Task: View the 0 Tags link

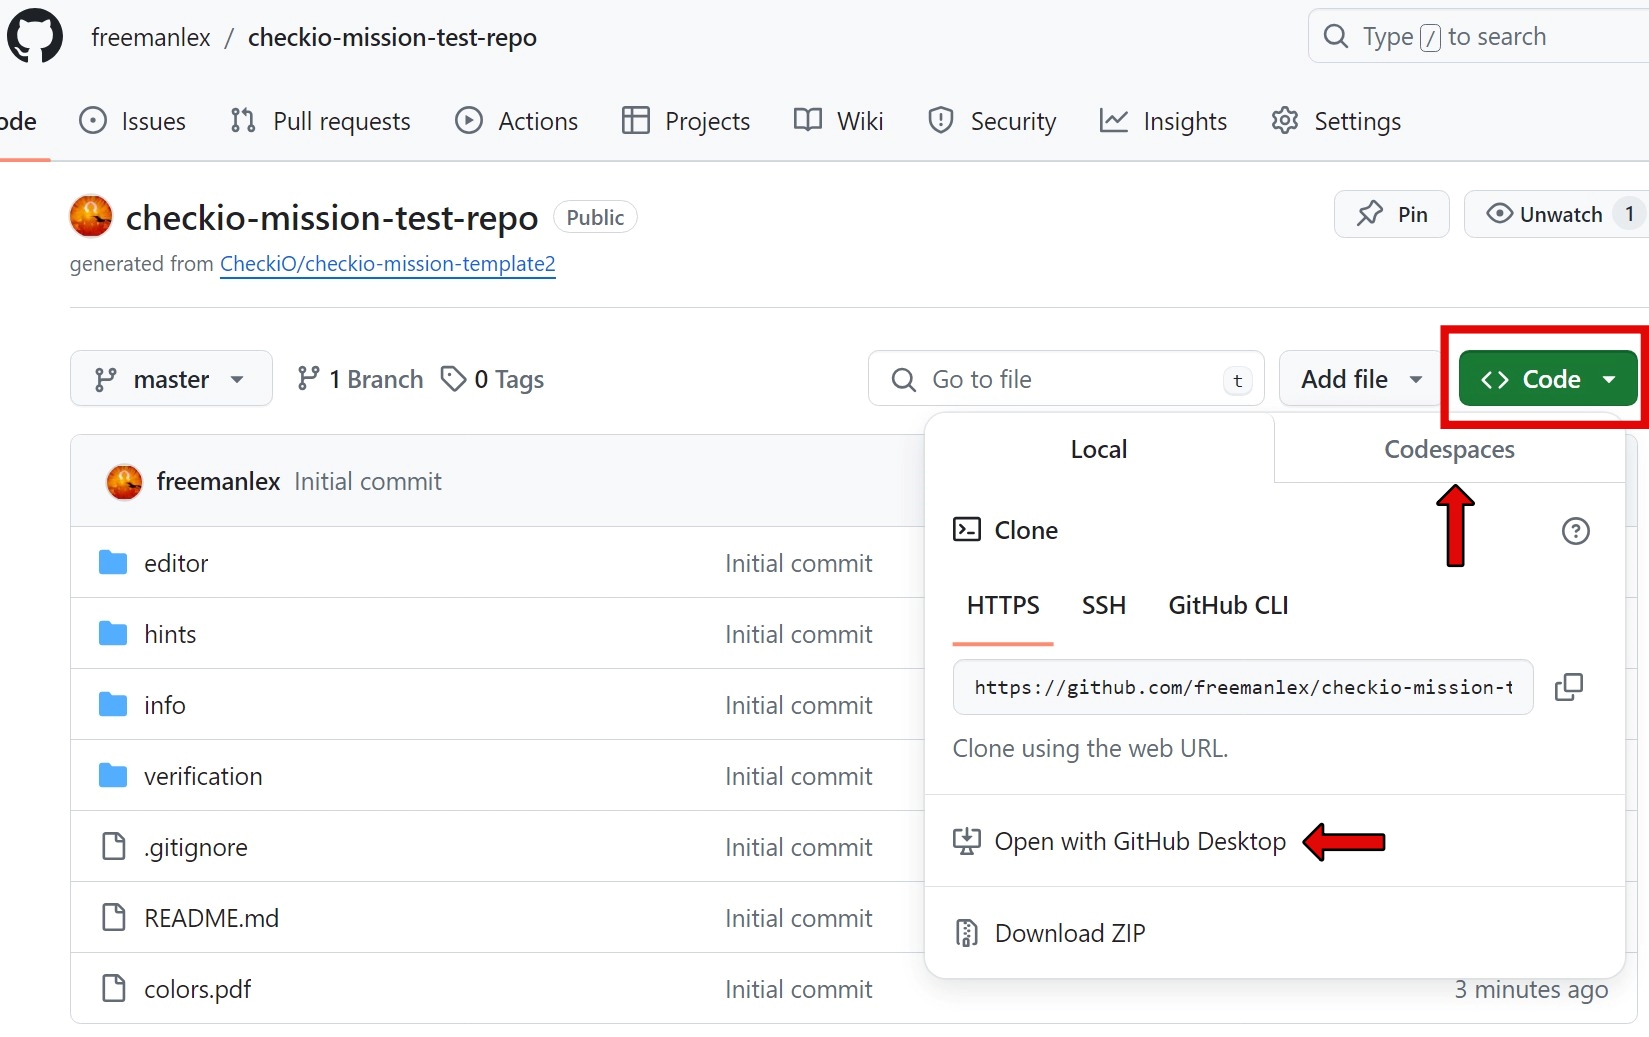Action: click(x=493, y=379)
